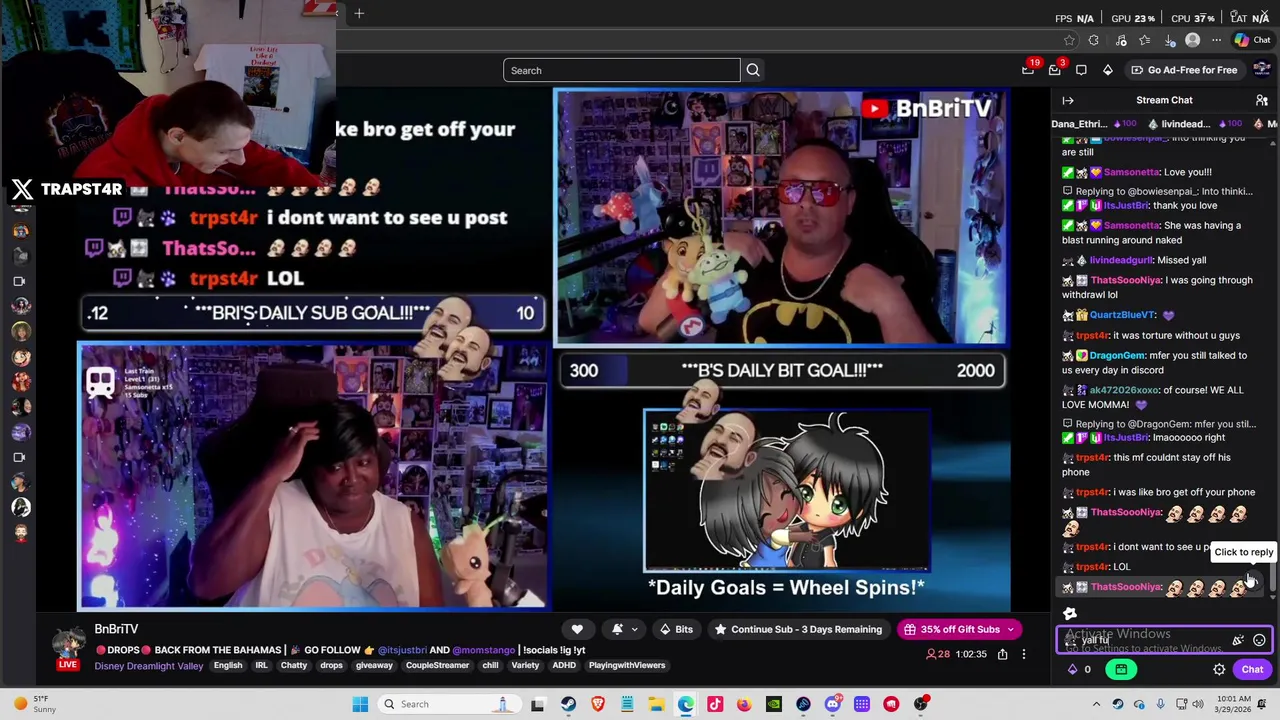Viewport: 1280px width, 720px height.
Task: Click the browser profile avatar icon
Action: tap(1192, 40)
